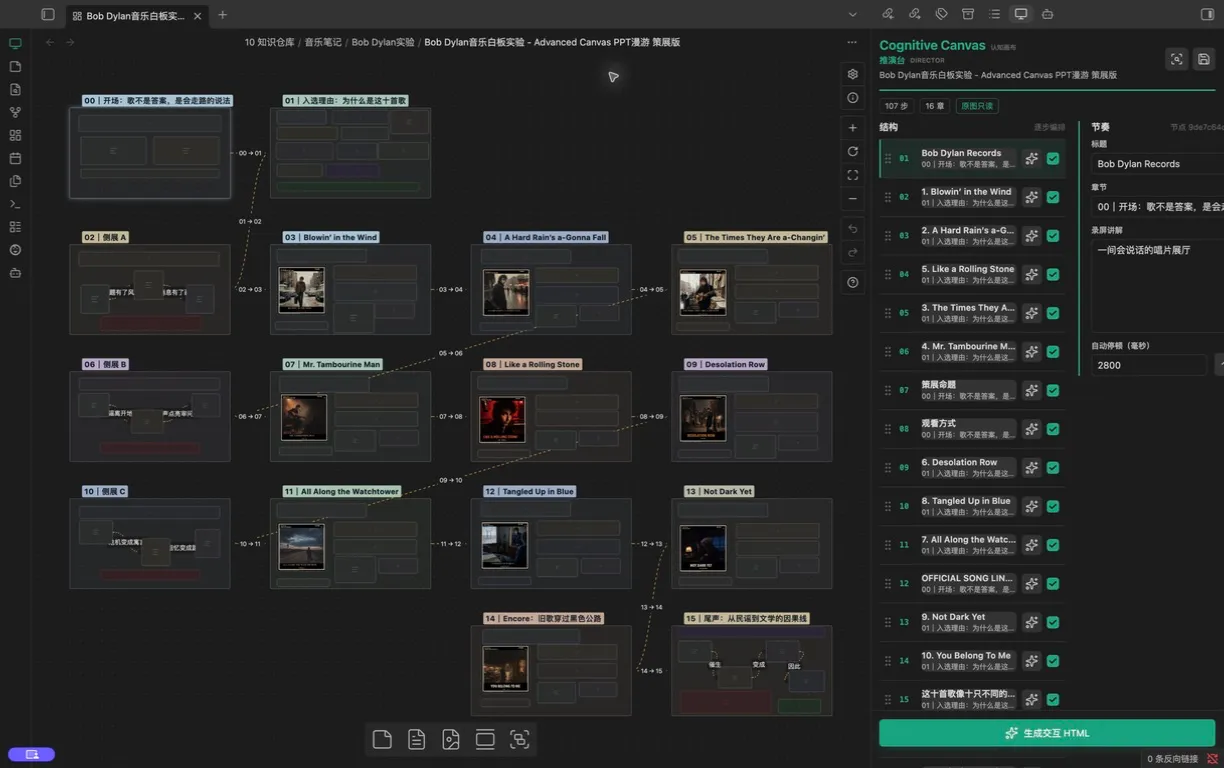The image size is (1224, 768).
Task: Uncheck the Bob Dylan Records step checkbox
Action: [1053, 159]
